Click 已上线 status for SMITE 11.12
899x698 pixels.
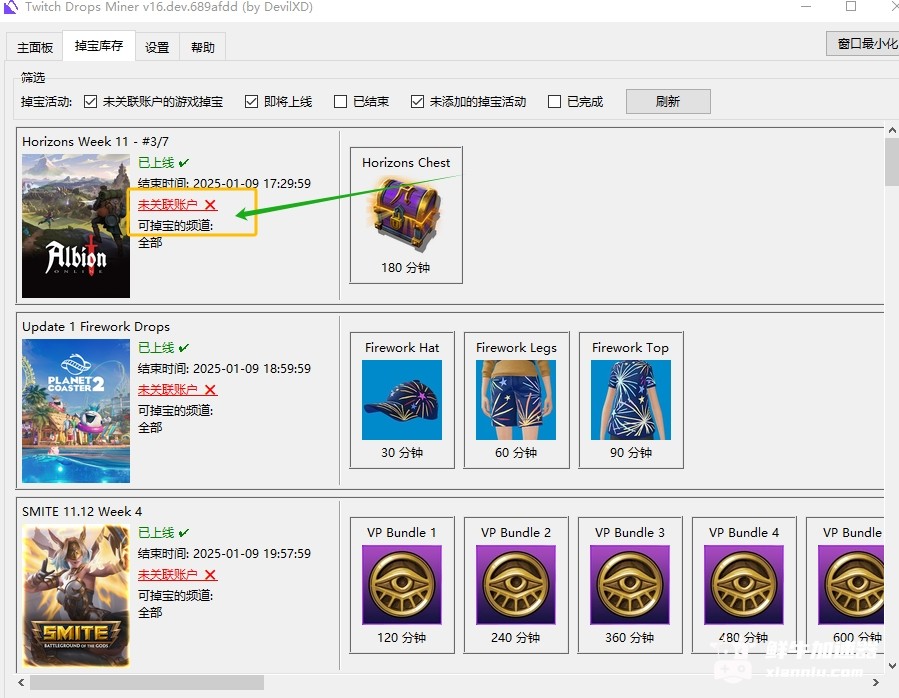[x=163, y=533]
